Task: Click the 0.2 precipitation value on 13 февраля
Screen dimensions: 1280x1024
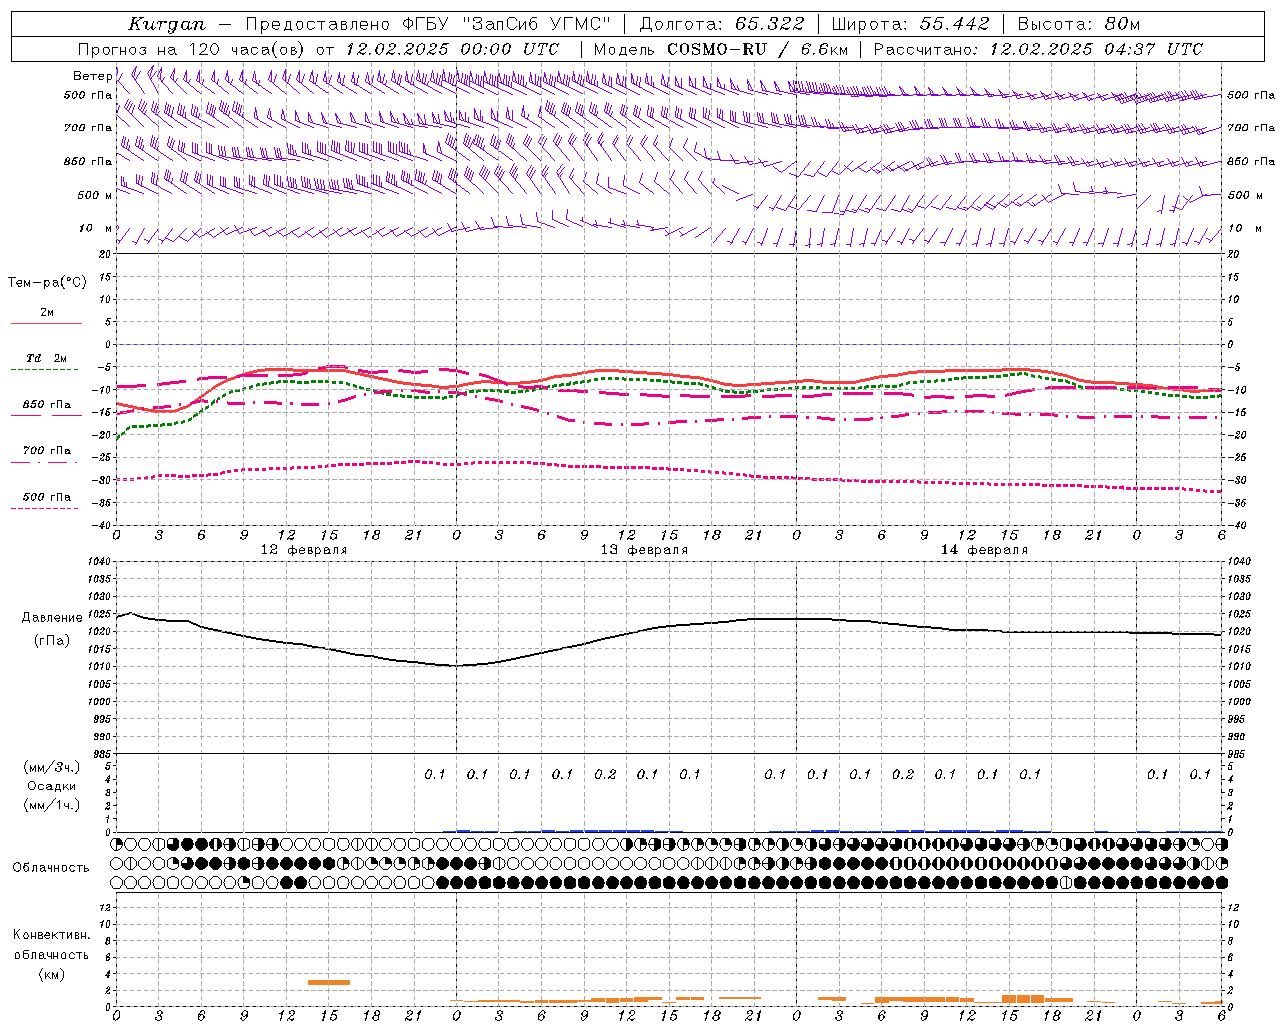Action: (x=605, y=774)
